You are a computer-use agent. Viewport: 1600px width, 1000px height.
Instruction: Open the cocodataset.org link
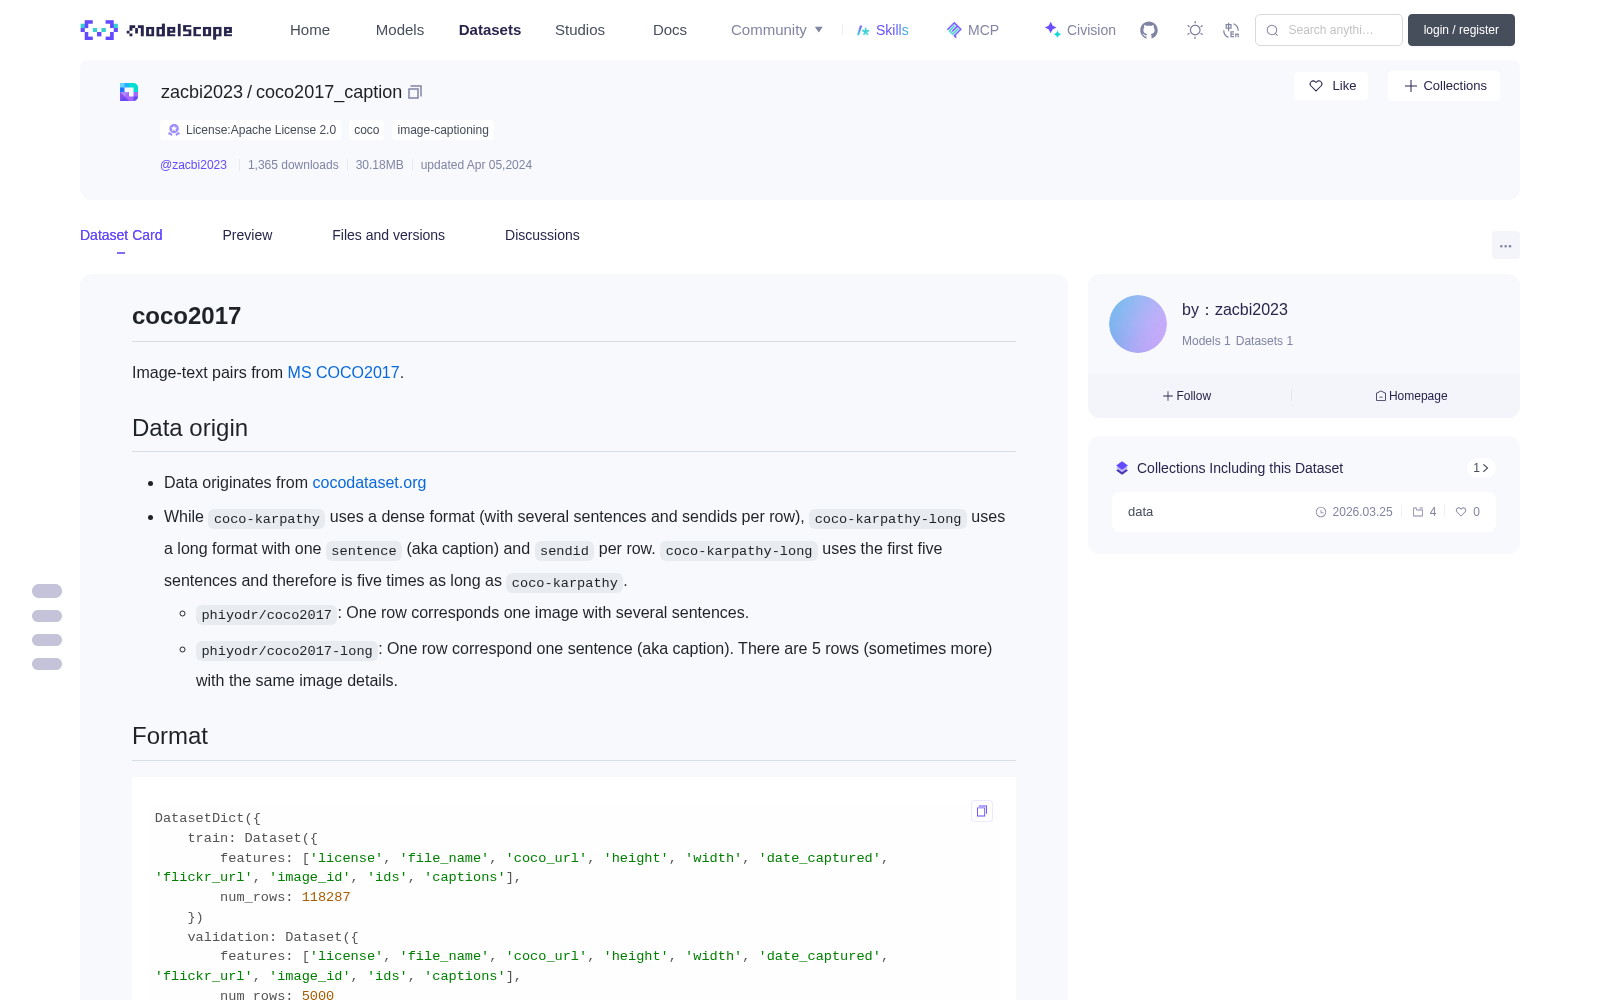[369, 482]
